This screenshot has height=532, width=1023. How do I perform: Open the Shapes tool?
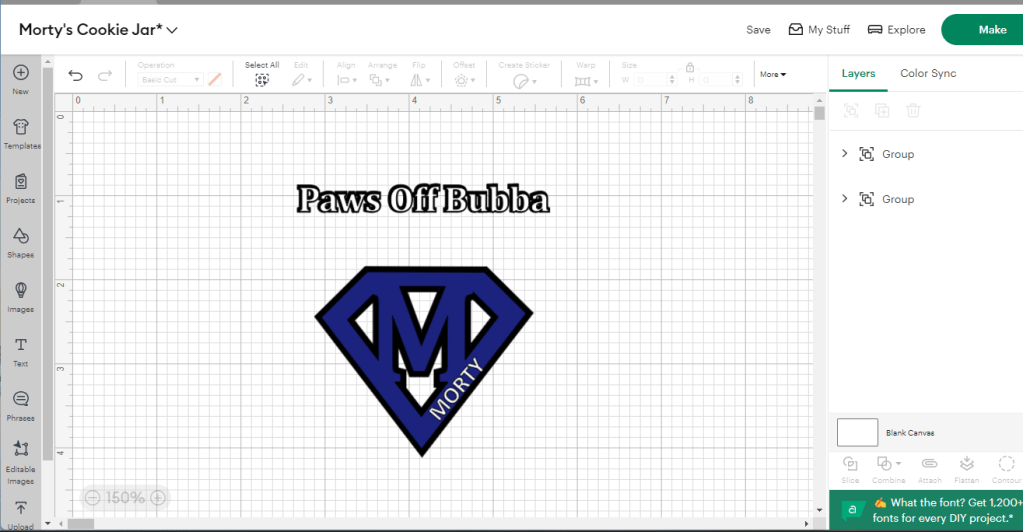tap(20, 241)
